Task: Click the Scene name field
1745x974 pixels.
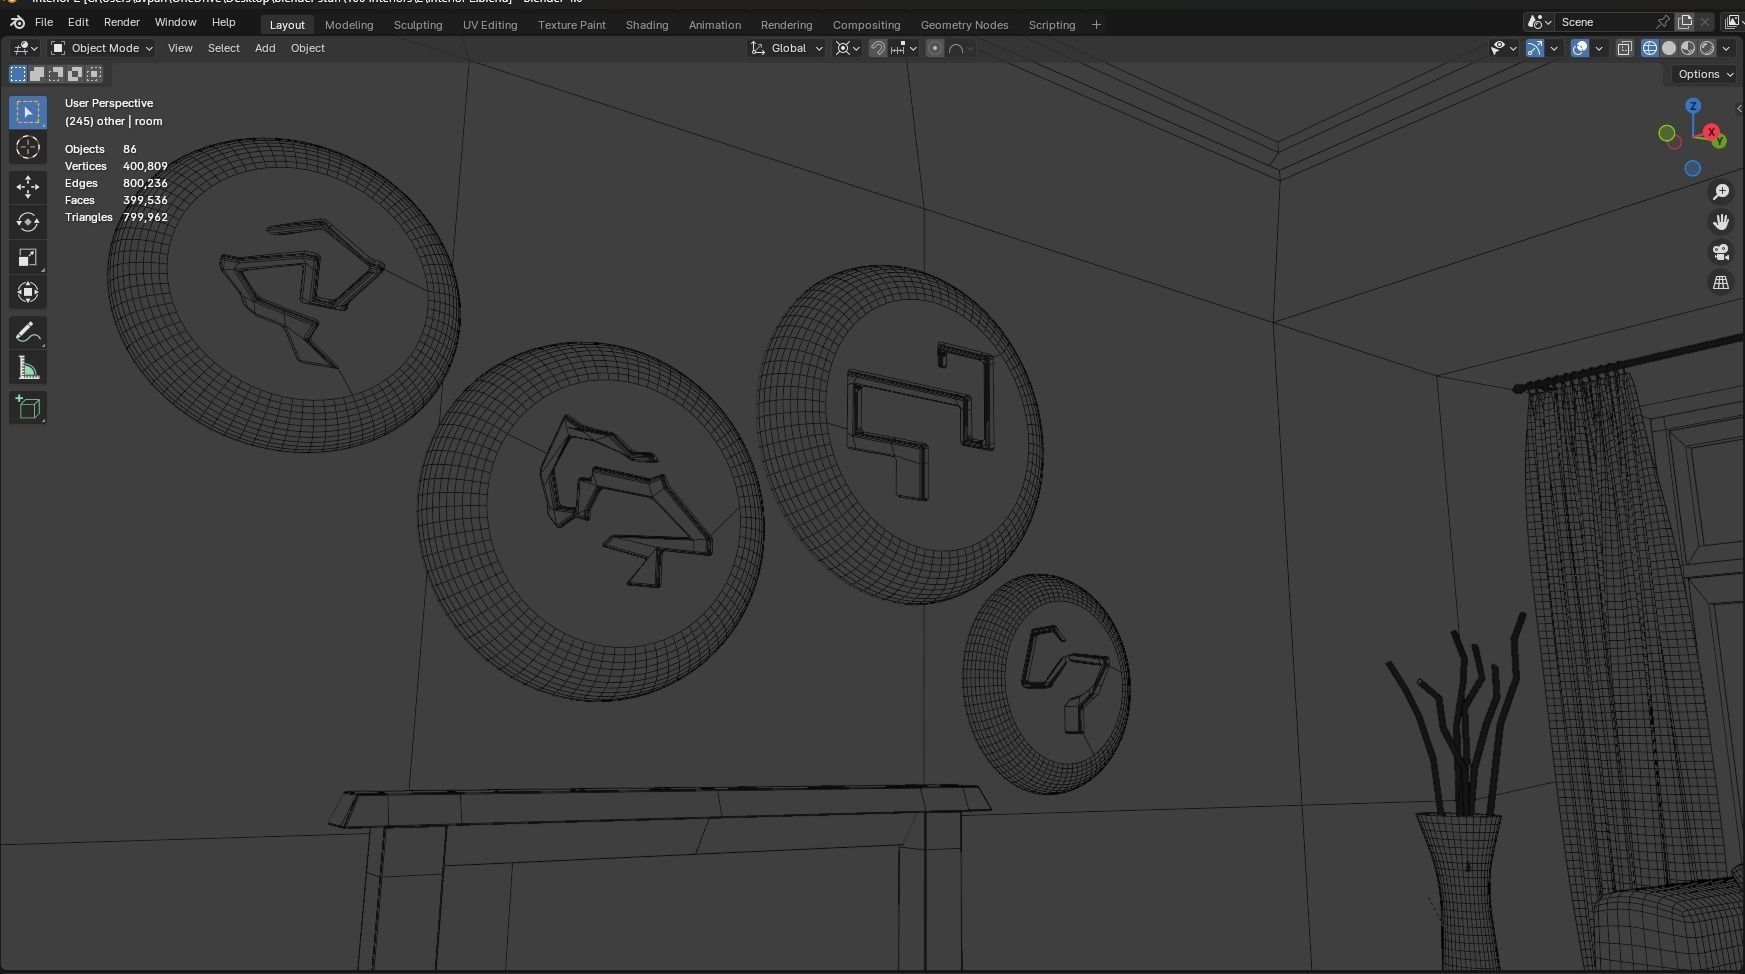Action: tap(1606, 22)
